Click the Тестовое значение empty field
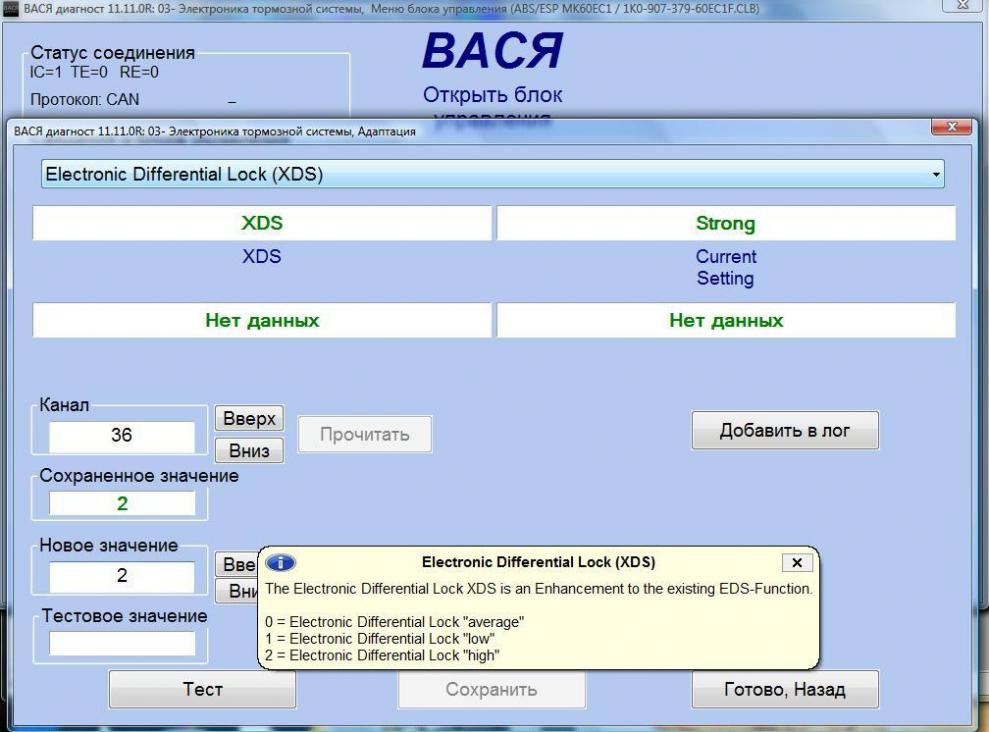Viewport: 989px width, 732px height. [122, 644]
